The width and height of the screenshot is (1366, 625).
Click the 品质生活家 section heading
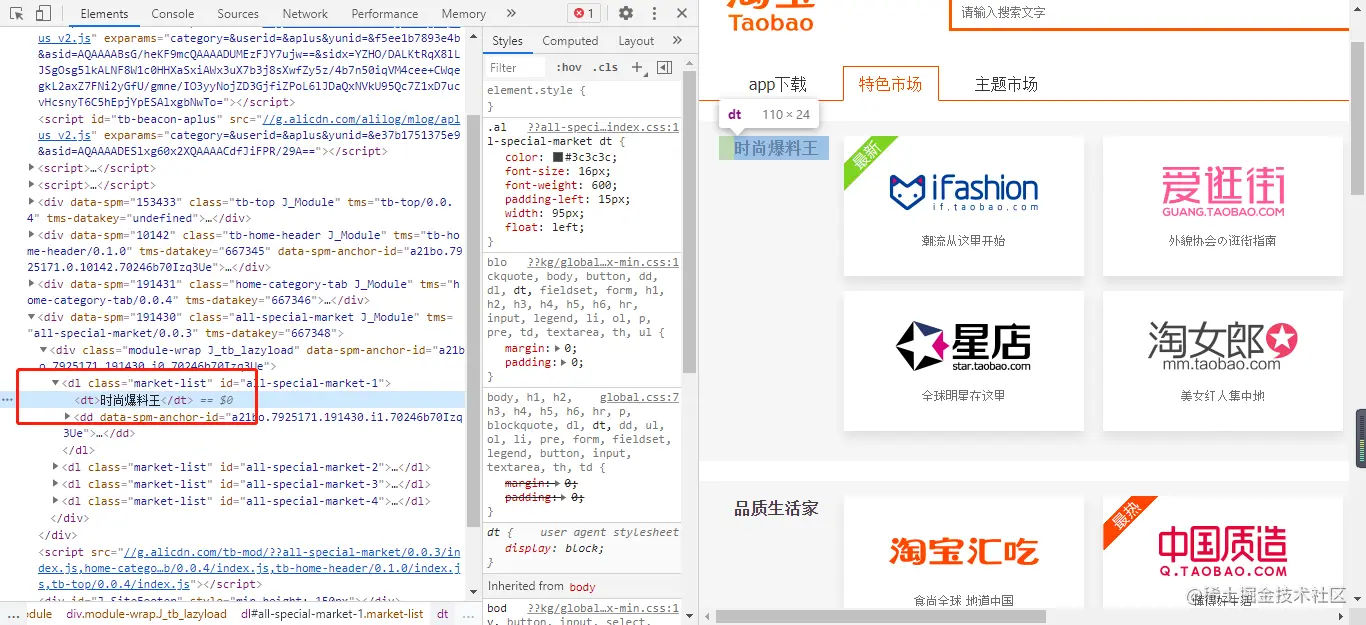click(776, 508)
